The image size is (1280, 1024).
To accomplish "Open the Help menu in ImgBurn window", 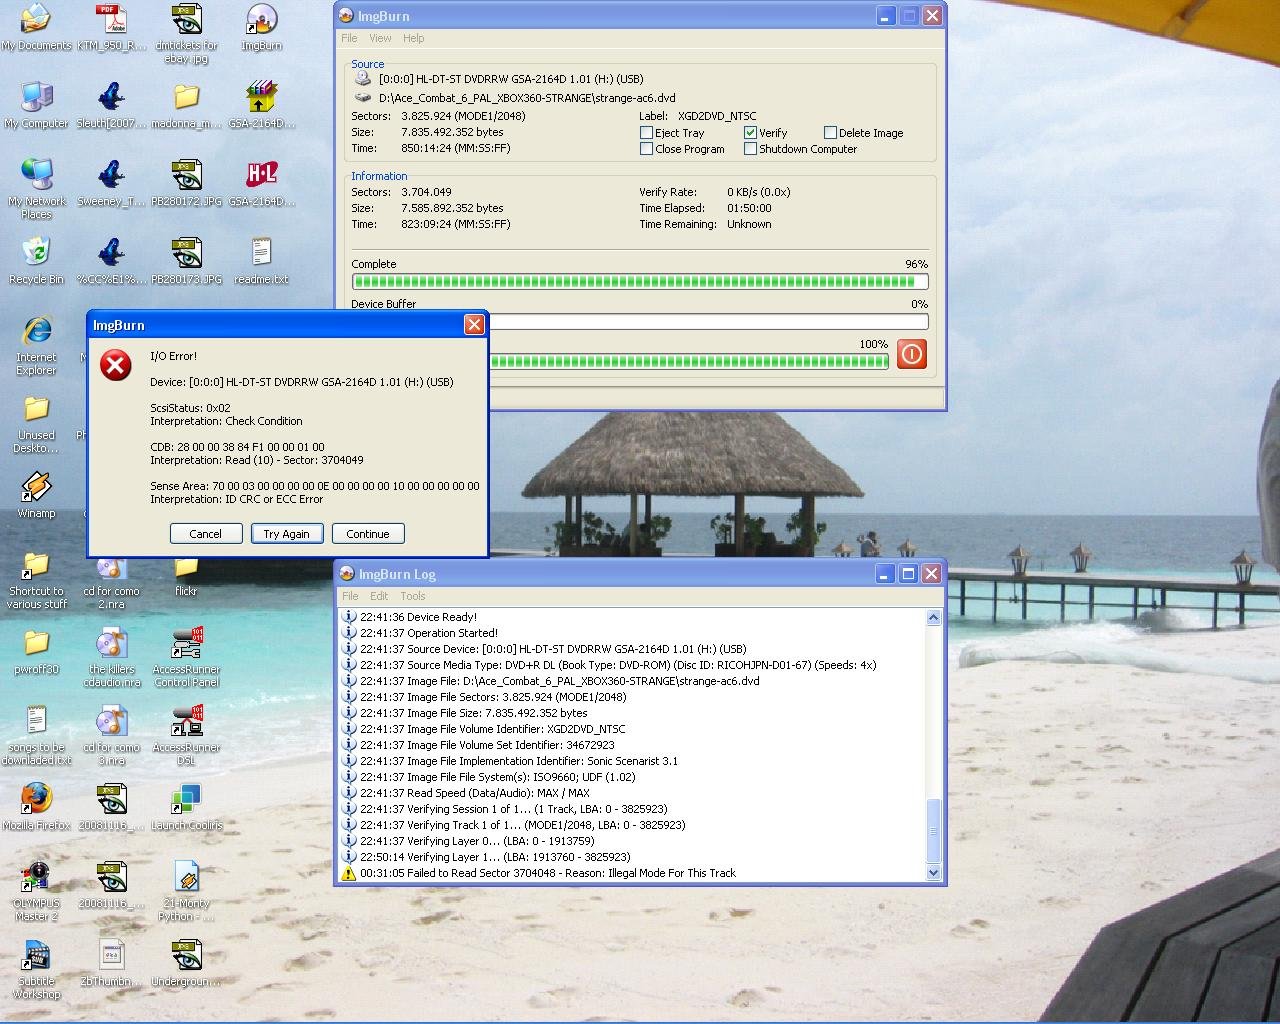I will [x=413, y=38].
